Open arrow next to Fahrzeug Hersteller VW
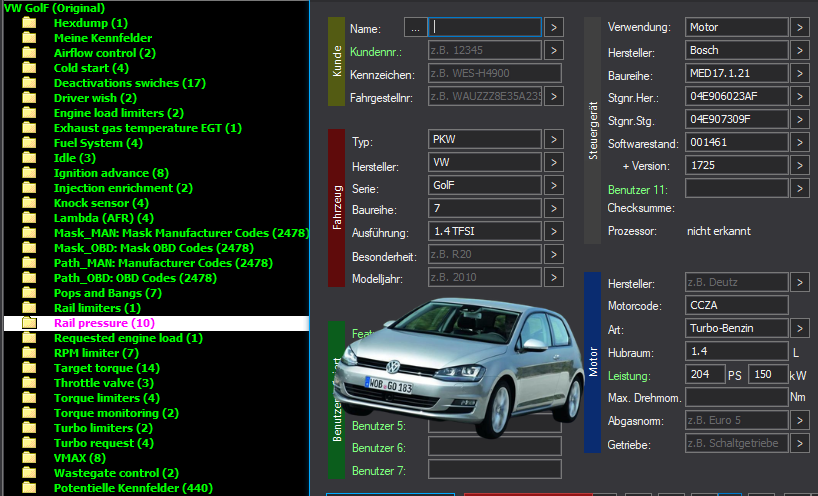This screenshot has height=496, width=818. pos(554,163)
